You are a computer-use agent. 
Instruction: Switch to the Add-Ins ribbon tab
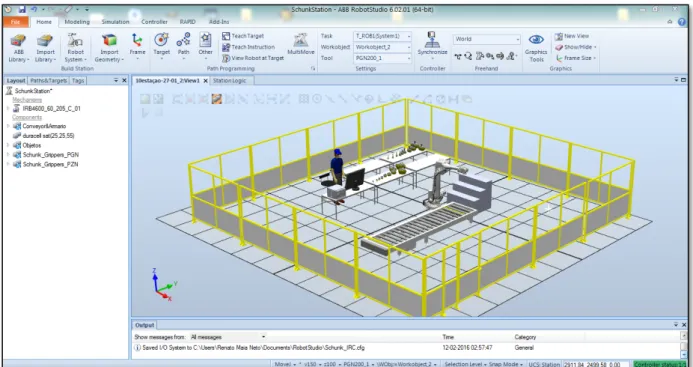(x=220, y=22)
